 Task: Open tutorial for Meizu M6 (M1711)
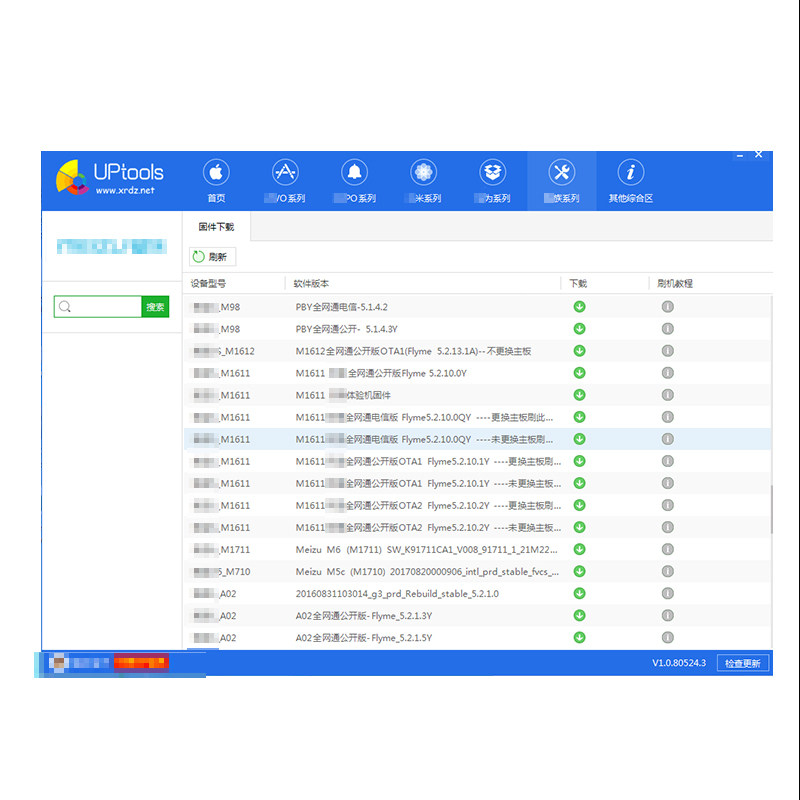coord(667,549)
